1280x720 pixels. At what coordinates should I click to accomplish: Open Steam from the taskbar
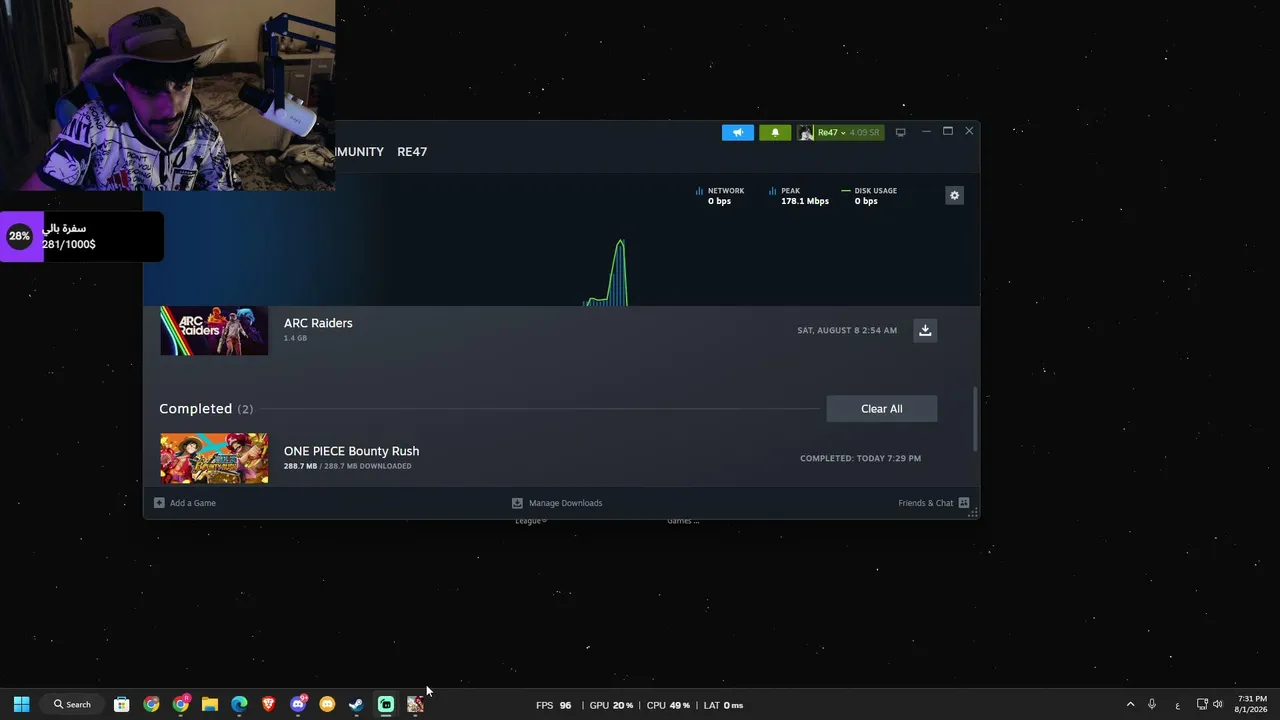click(x=356, y=705)
